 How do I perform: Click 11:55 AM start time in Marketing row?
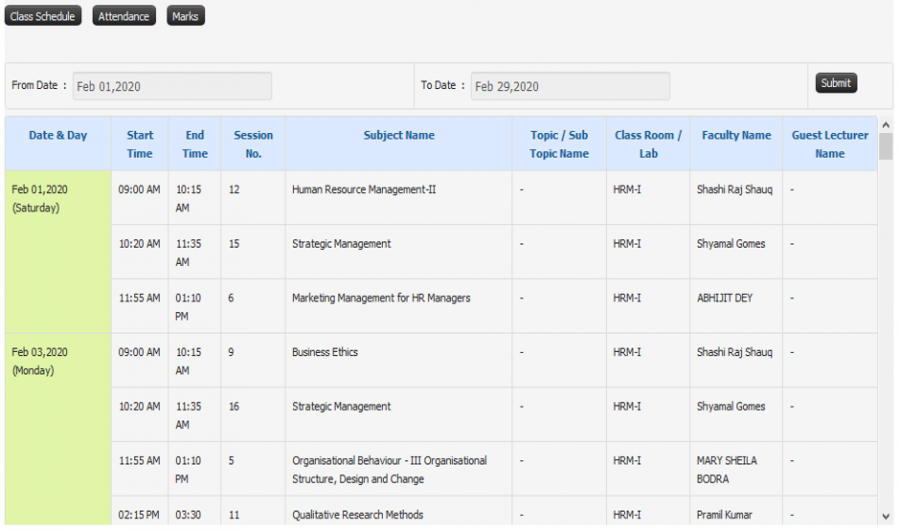(x=139, y=298)
